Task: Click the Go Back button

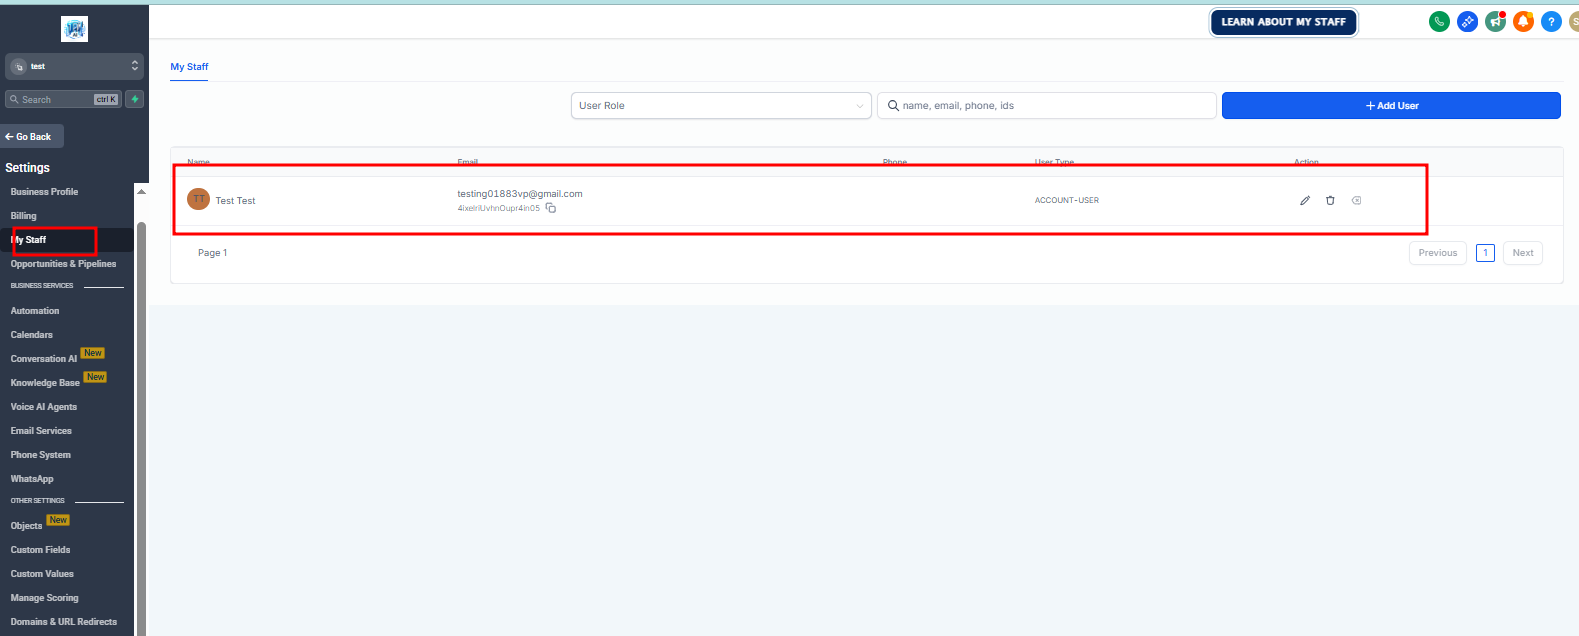Action: coord(32,136)
